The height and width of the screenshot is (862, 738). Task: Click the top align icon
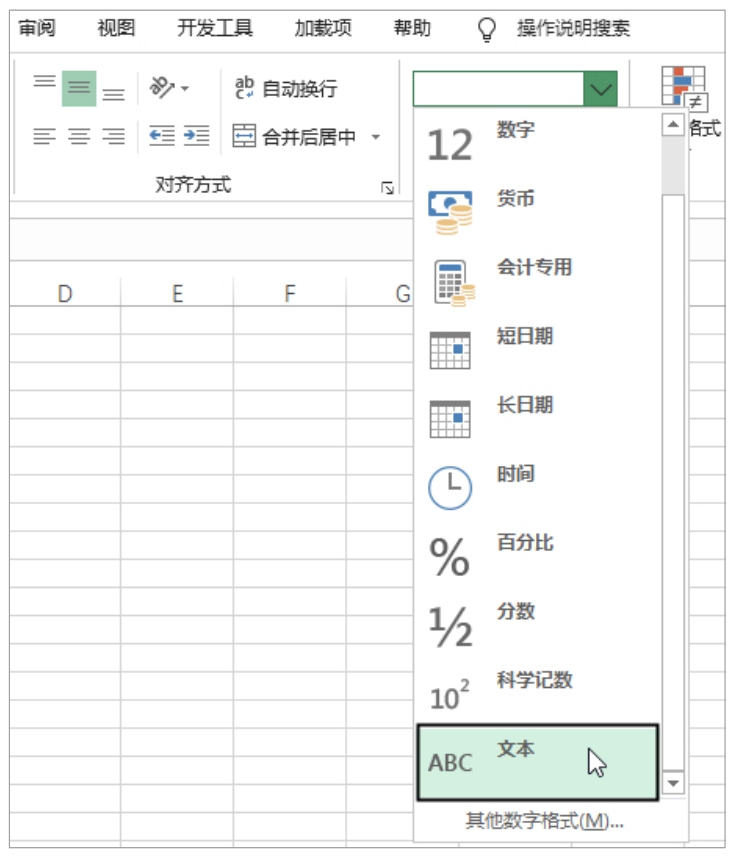point(45,85)
